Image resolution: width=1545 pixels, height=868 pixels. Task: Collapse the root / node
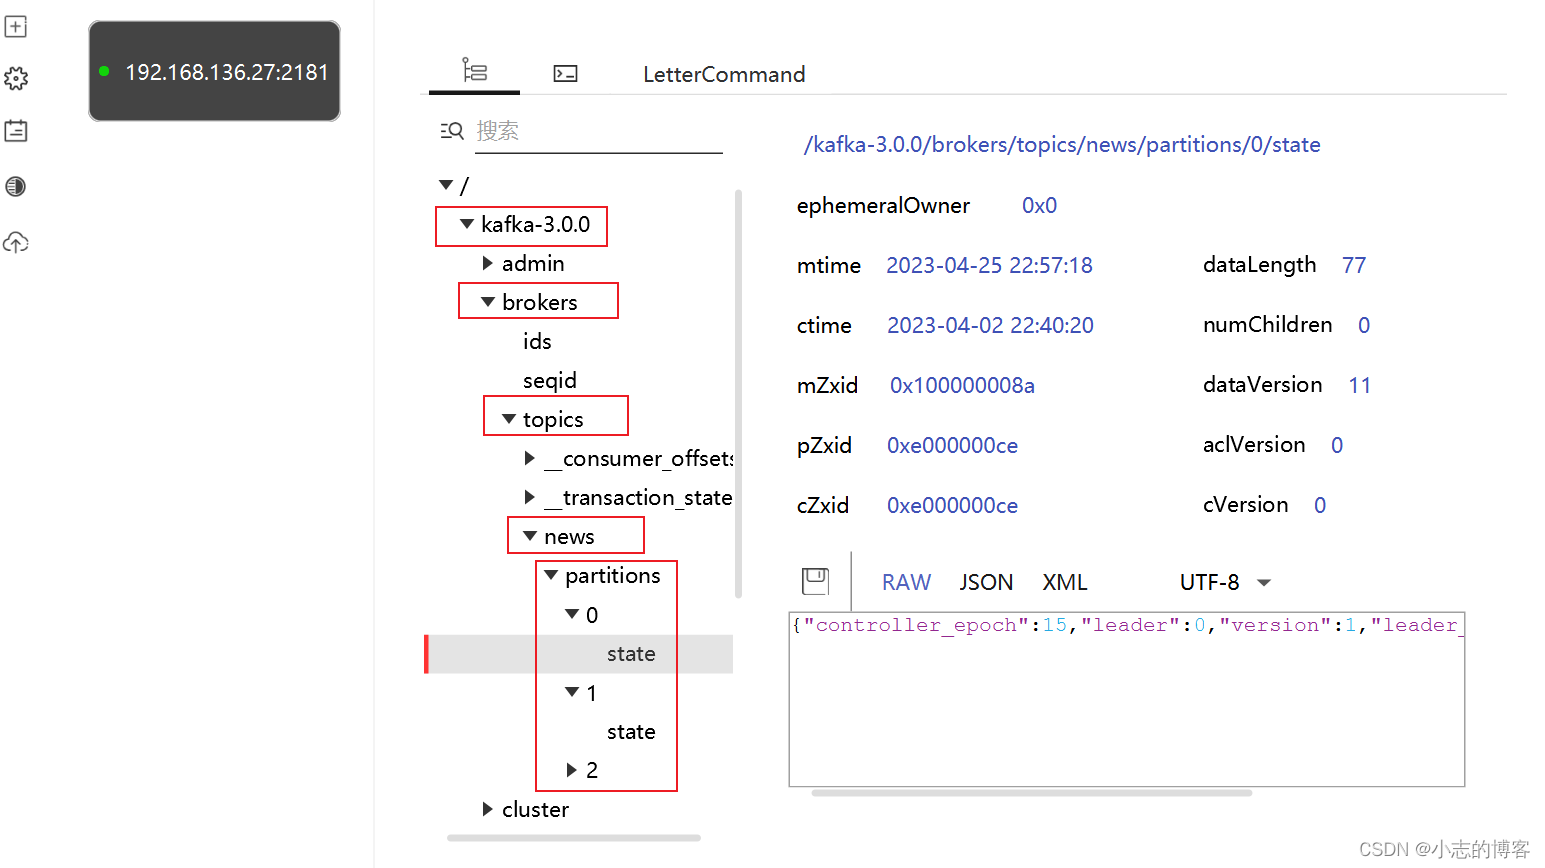446,185
